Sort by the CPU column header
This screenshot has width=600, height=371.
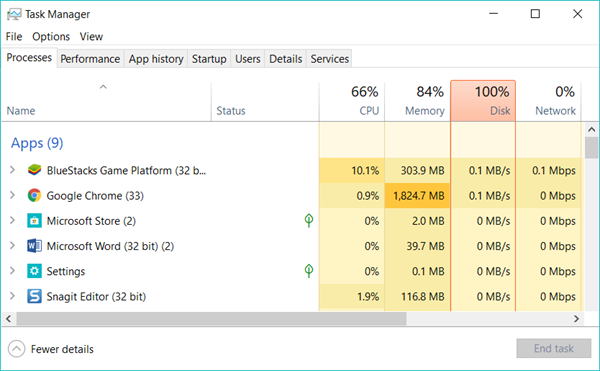point(352,102)
